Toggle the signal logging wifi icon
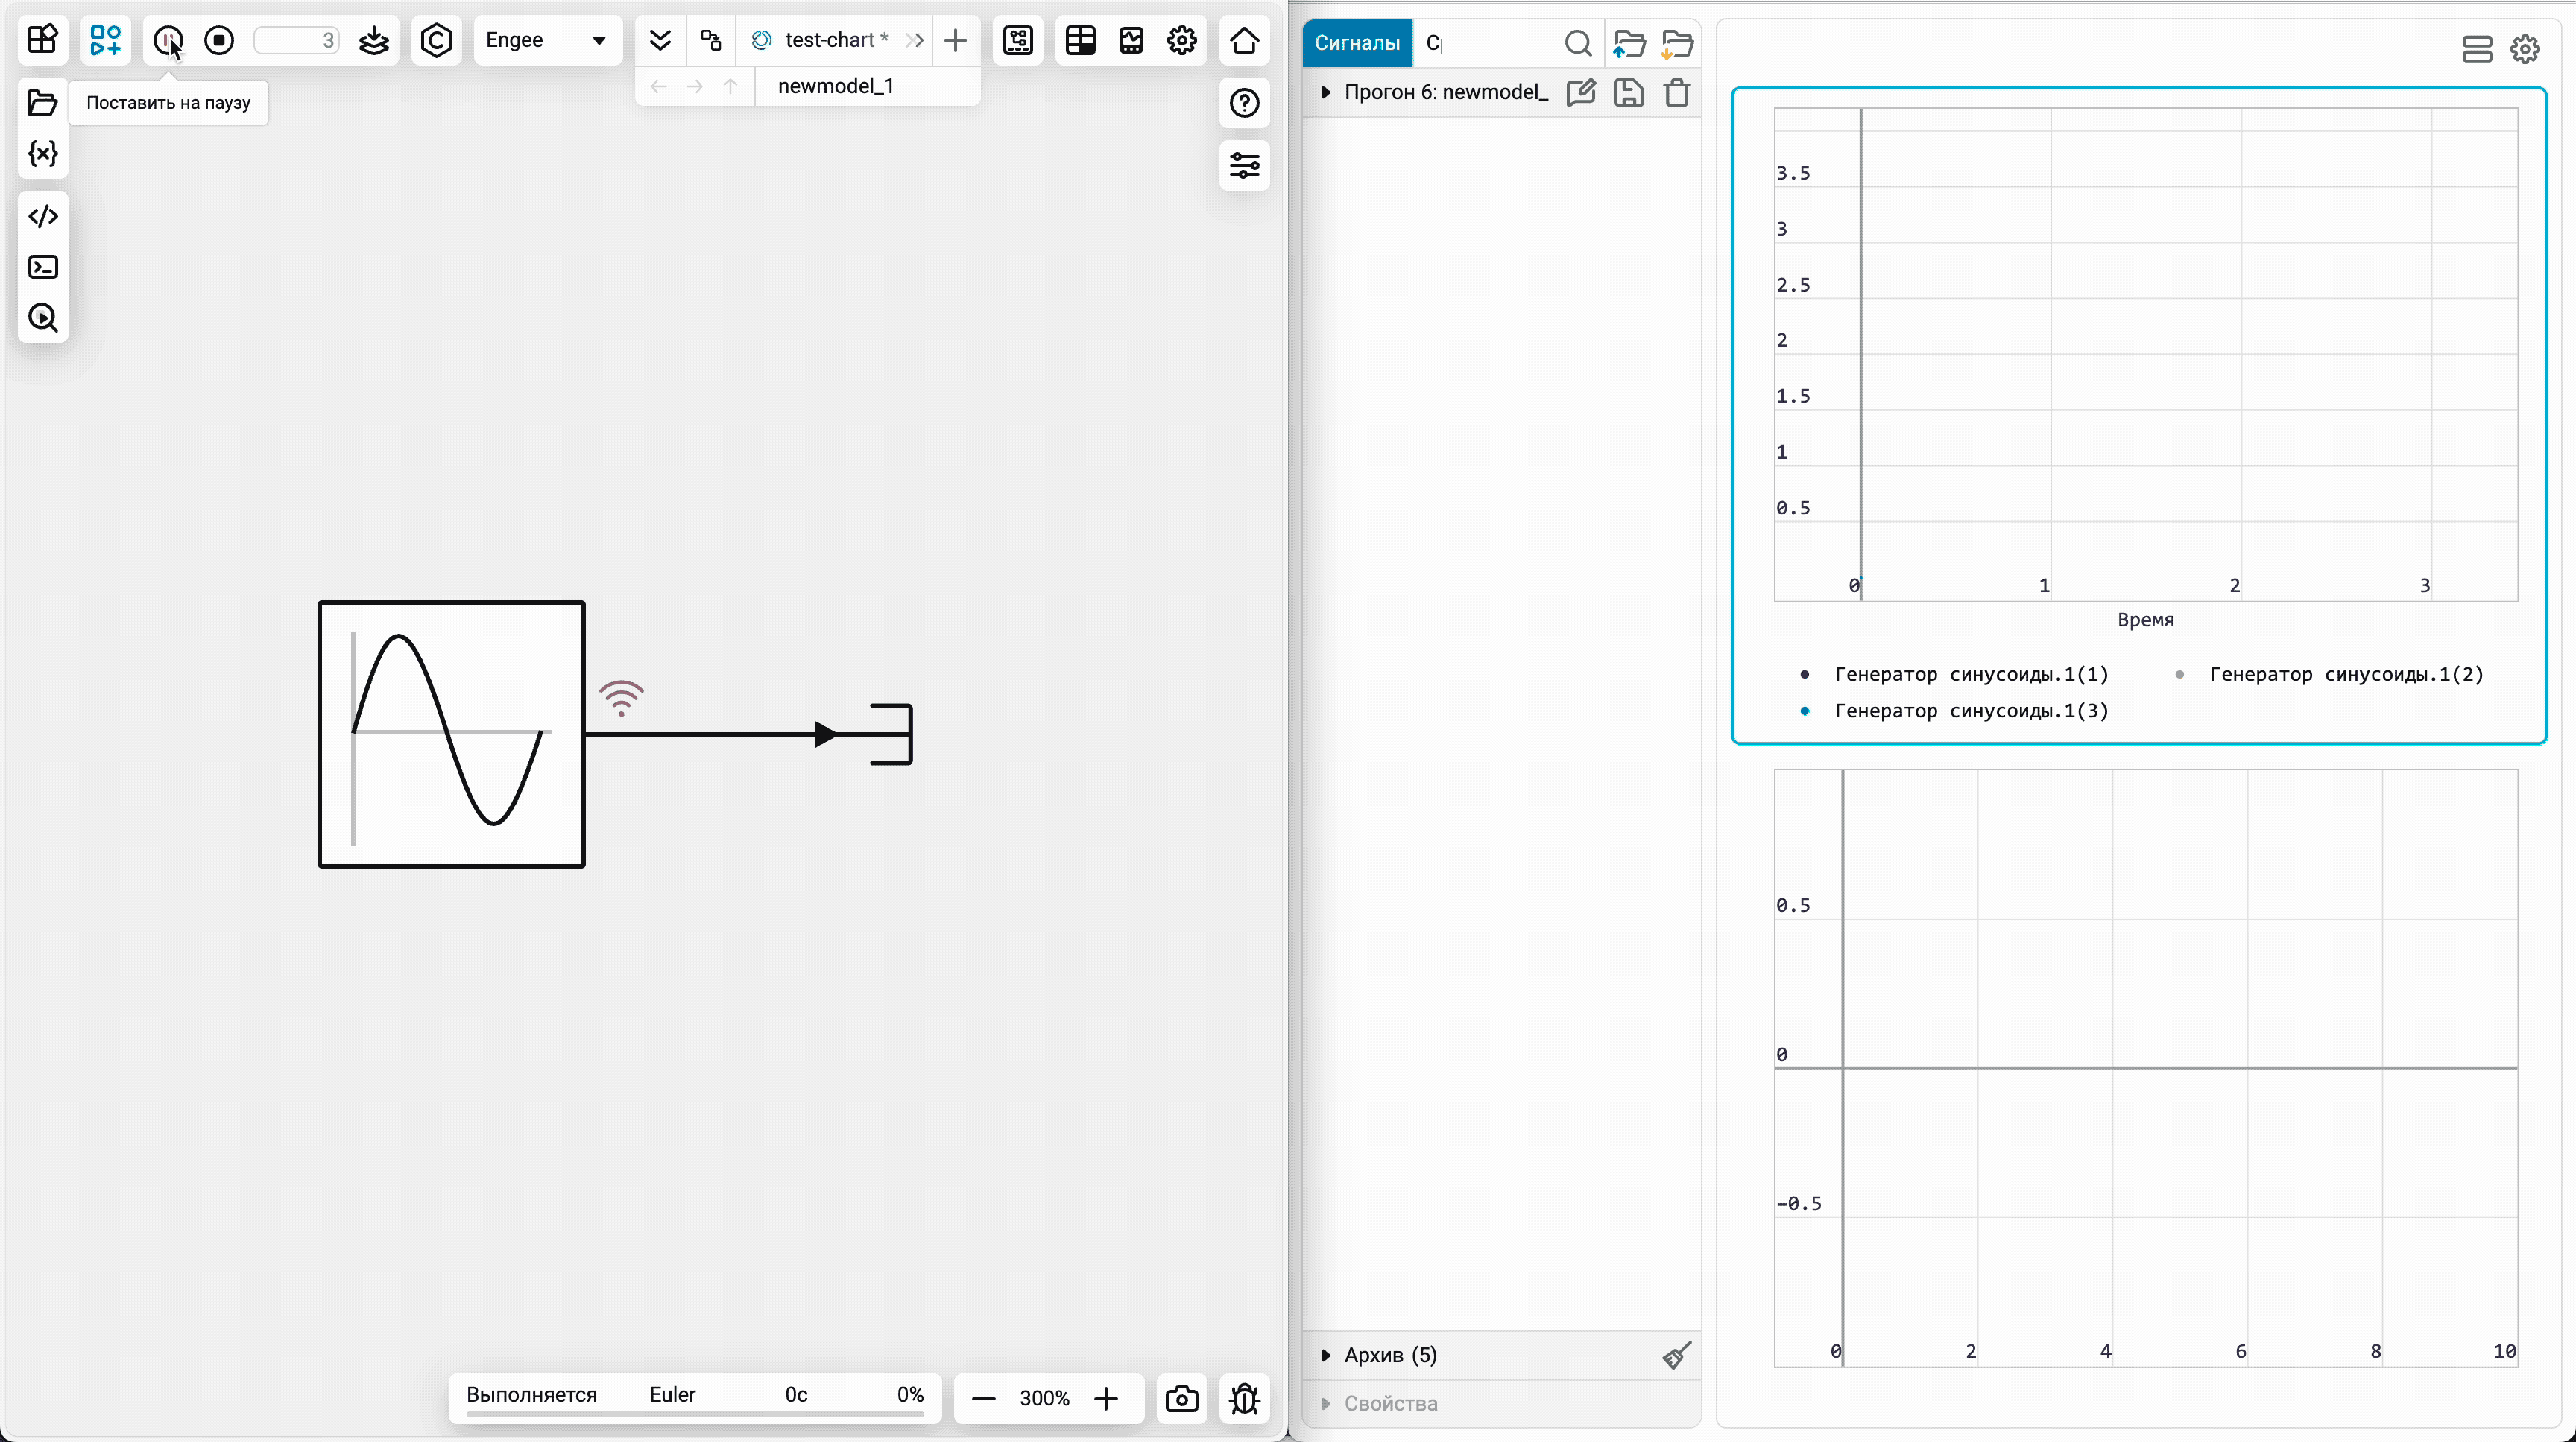2576x1442 pixels. 621,697
